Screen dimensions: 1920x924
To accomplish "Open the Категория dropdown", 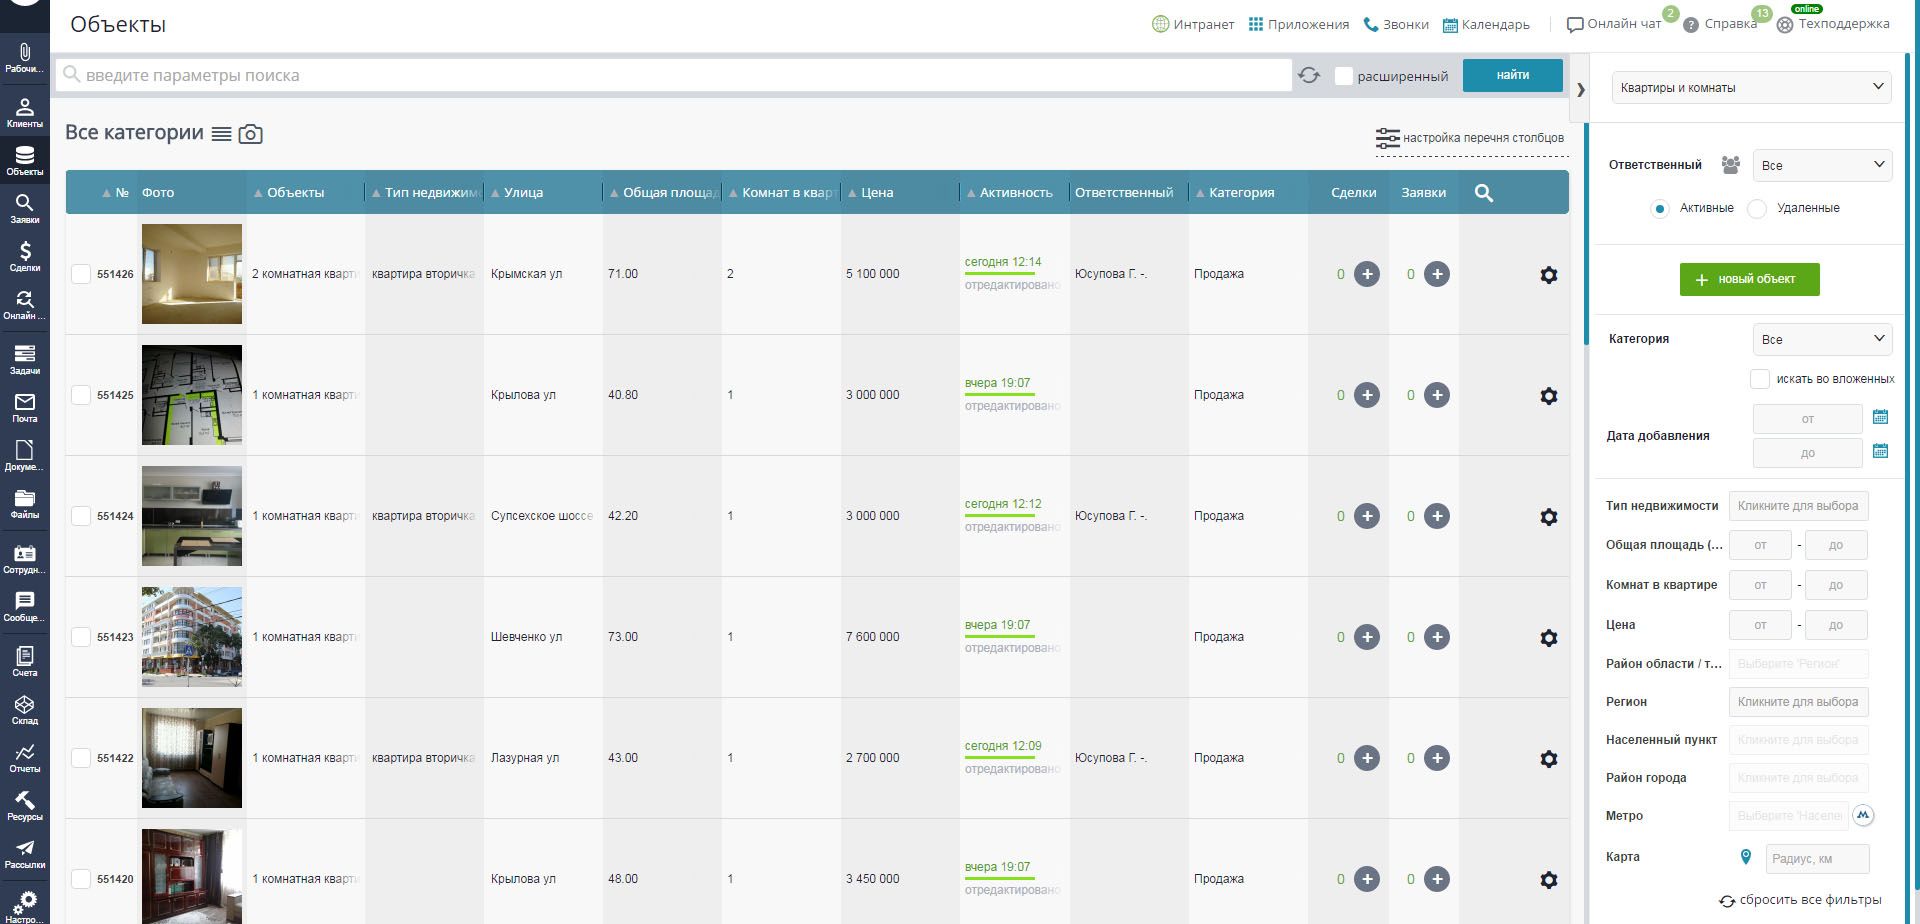I will (1822, 339).
